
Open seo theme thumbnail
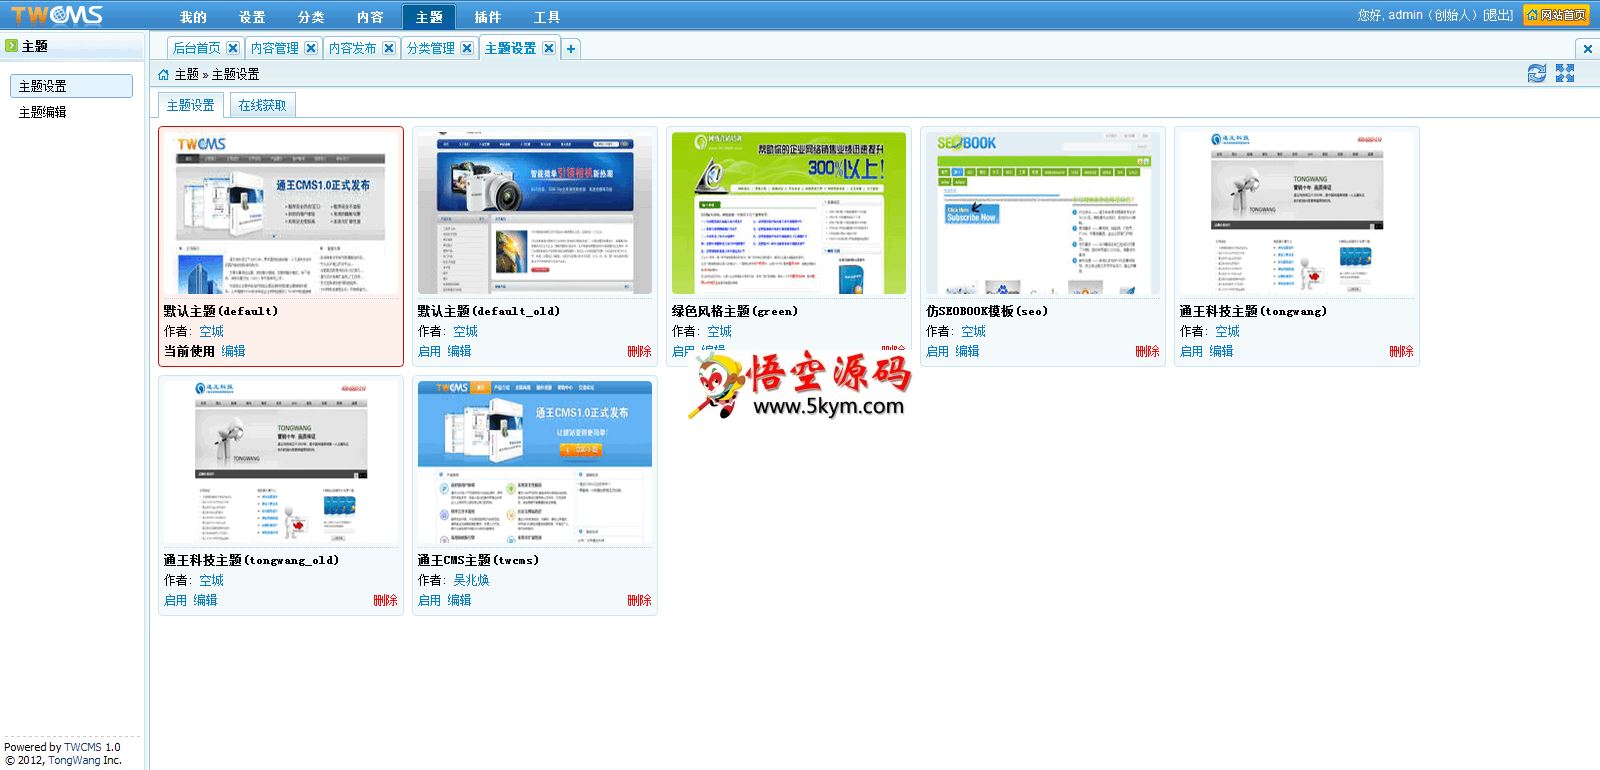point(1043,214)
